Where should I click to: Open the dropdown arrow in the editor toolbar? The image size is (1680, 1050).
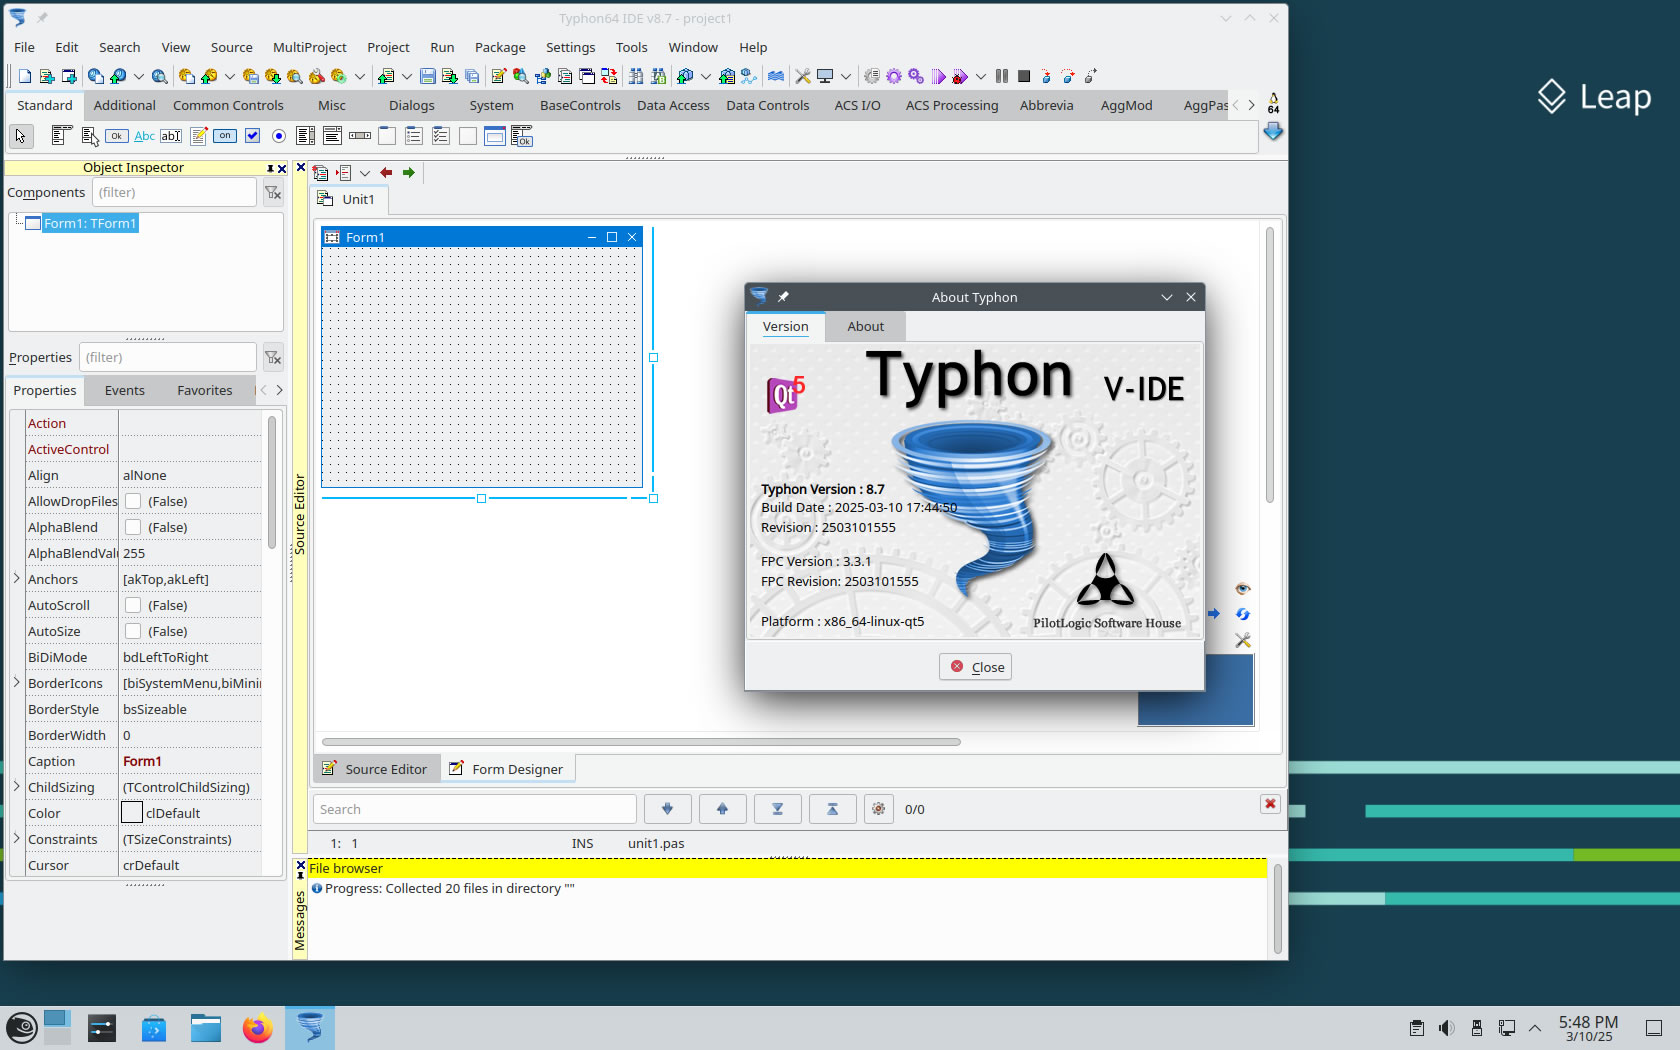click(365, 173)
